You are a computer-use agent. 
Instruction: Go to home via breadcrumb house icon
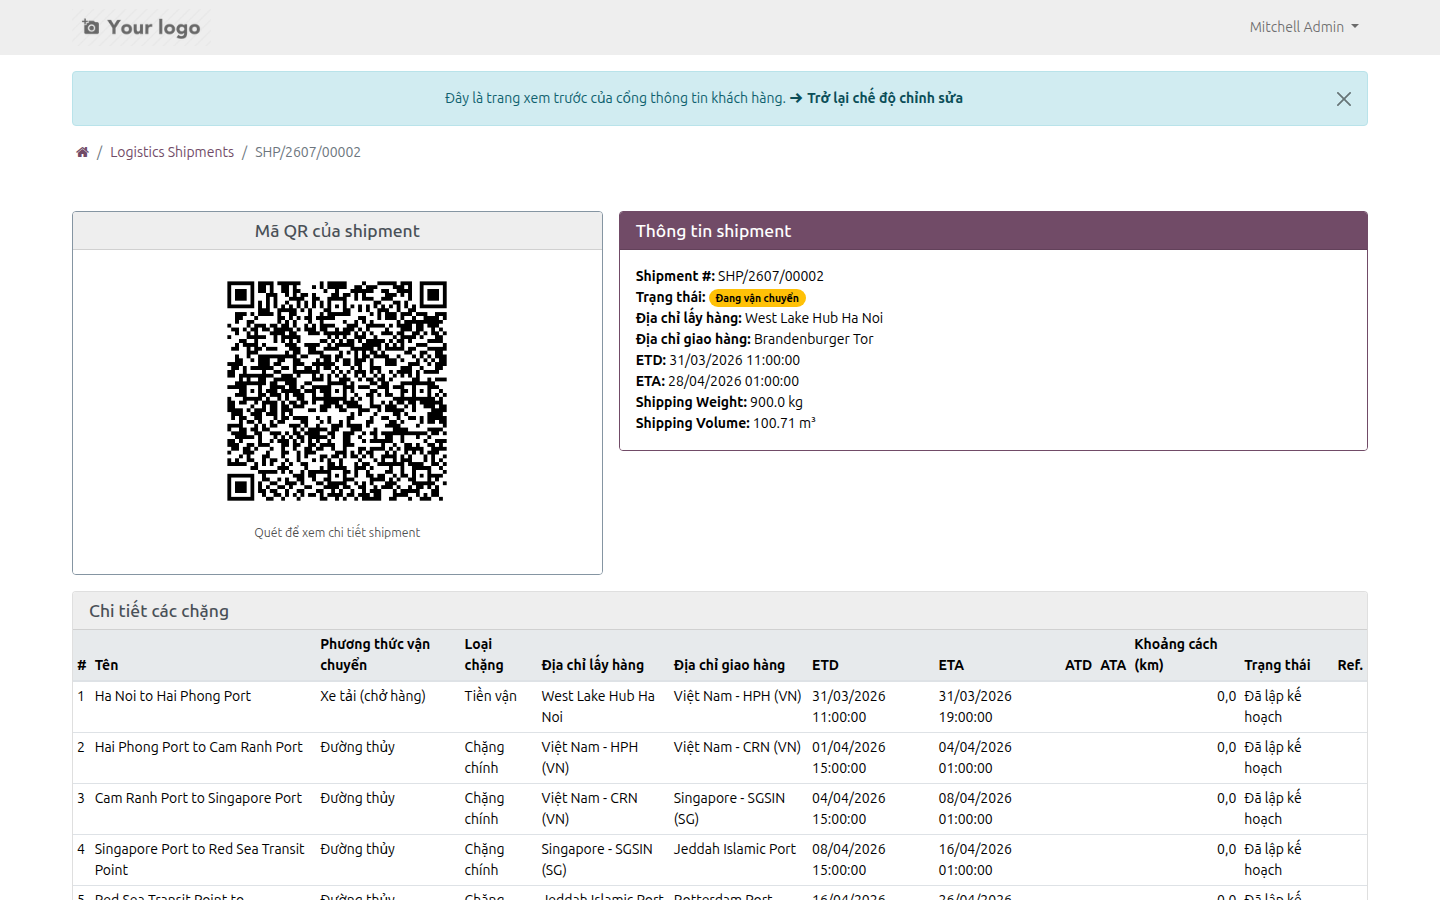pos(82,152)
